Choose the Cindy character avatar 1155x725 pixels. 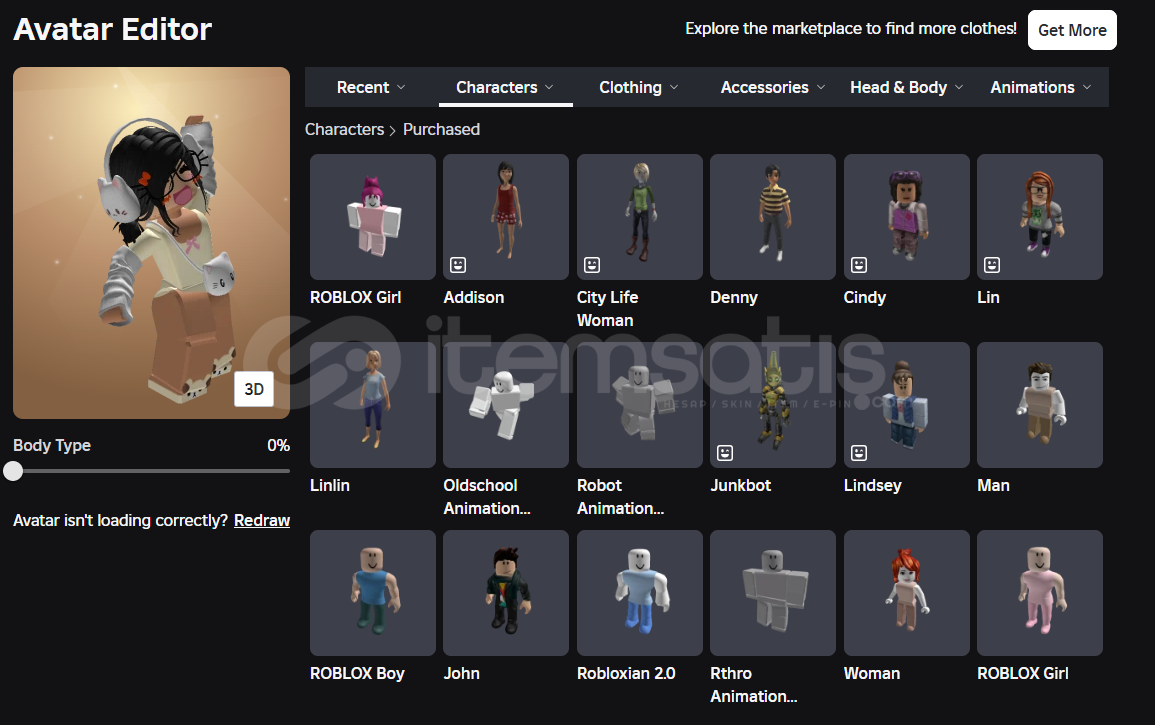(906, 217)
